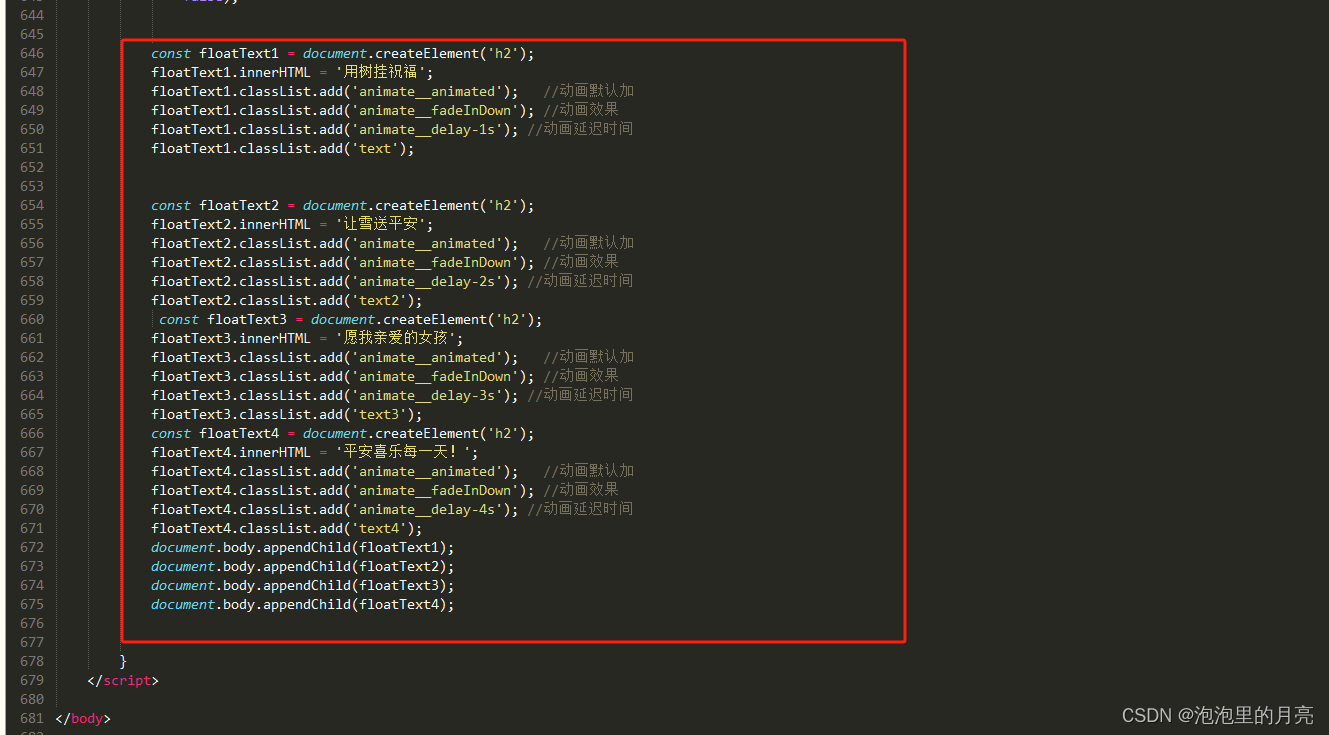Viewport: 1329px width, 735px height.
Task: Click the text 'const floatText1' declaration
Action: tap(215, 53)
